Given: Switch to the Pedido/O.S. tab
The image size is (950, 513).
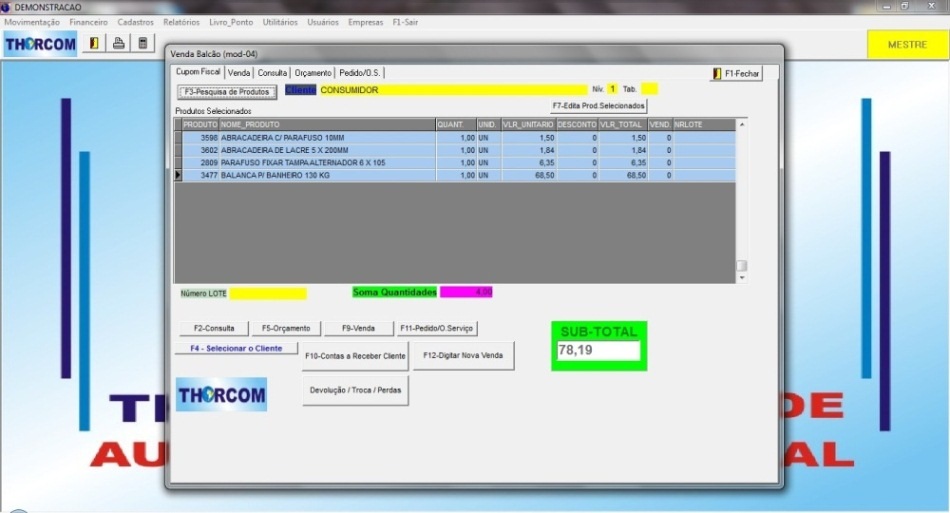Looking at the screenshot, I should pos(359,73).
